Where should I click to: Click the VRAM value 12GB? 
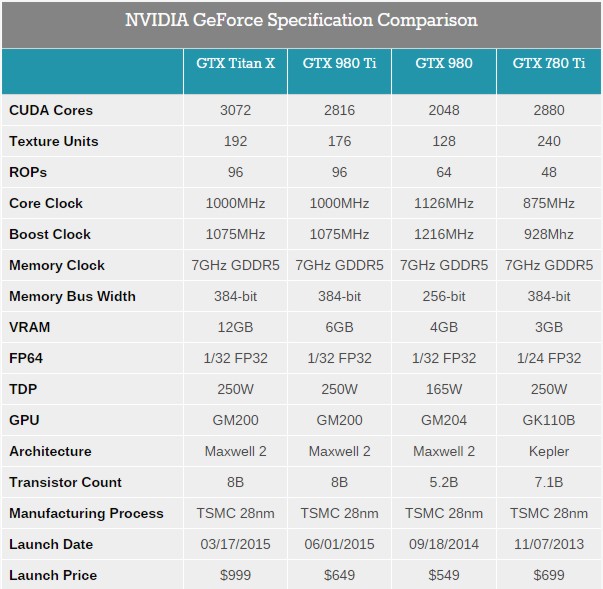point(235,327)
